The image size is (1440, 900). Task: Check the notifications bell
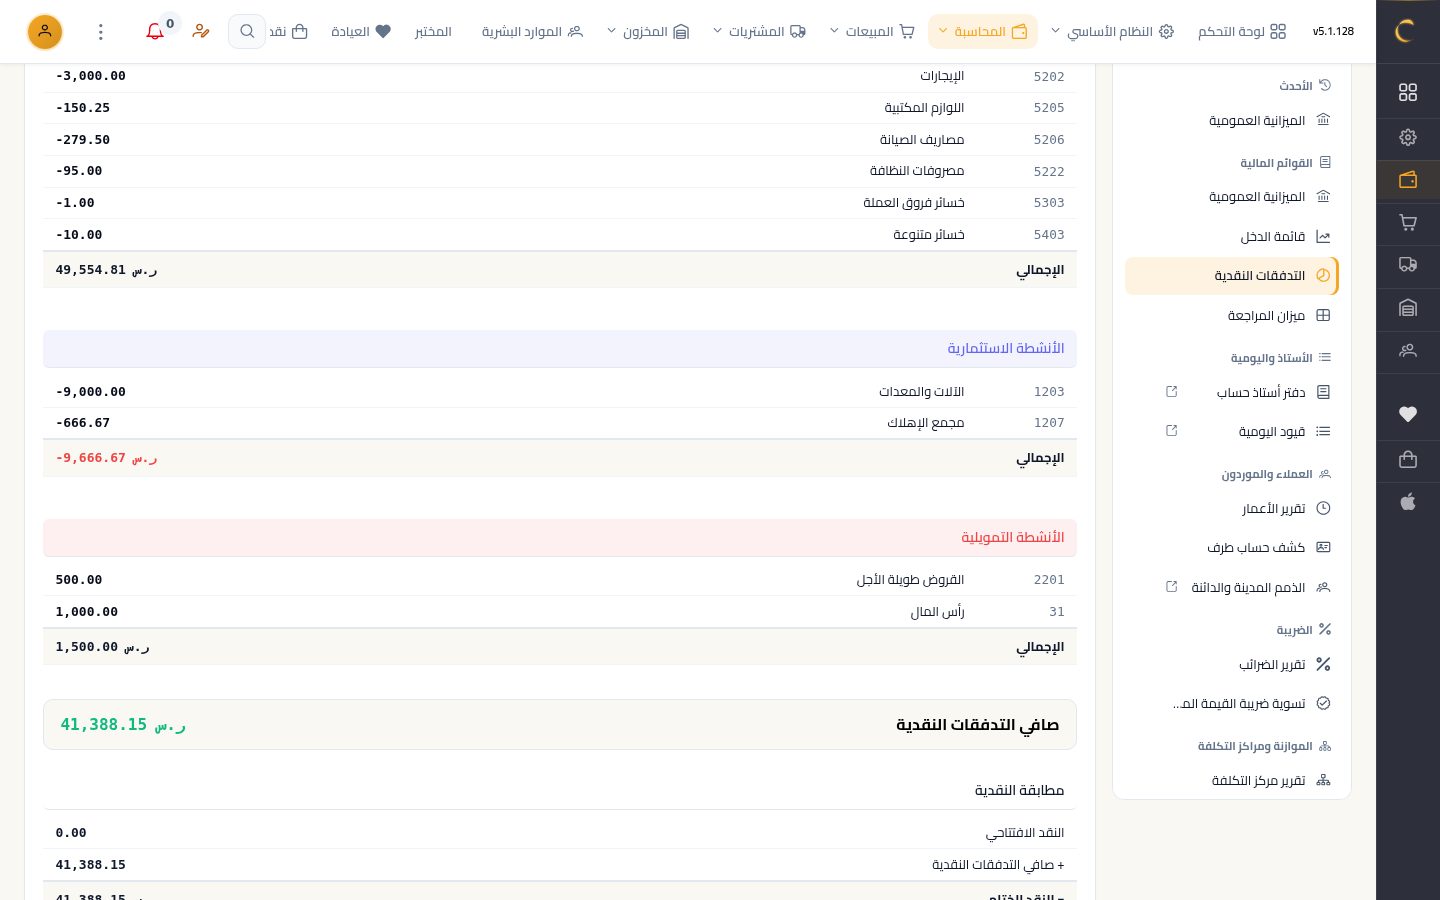pyautogui.click(x=155, y=32)
